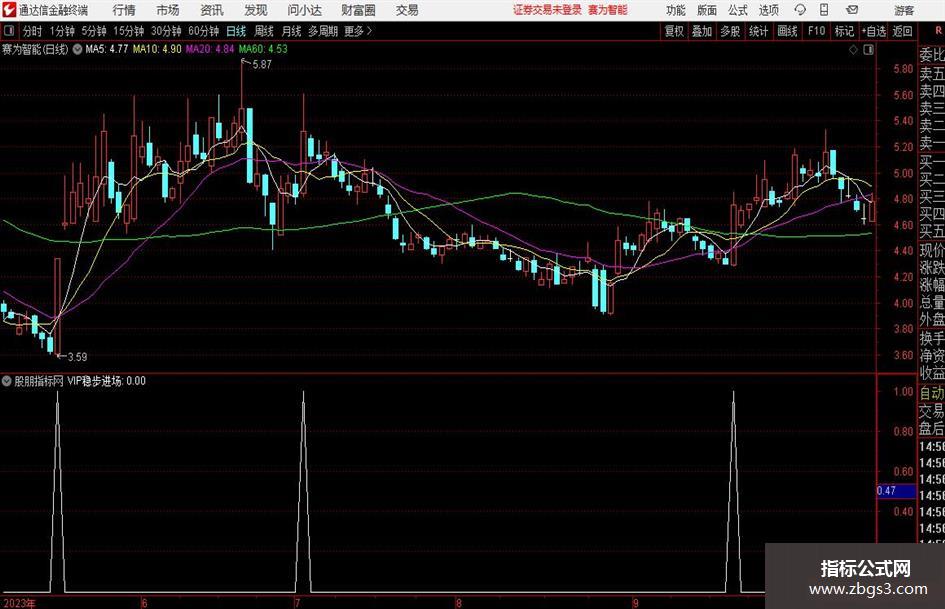The image size is (945, 609).
Task: Click the customer service headset icon
Action: pos(800,10)
